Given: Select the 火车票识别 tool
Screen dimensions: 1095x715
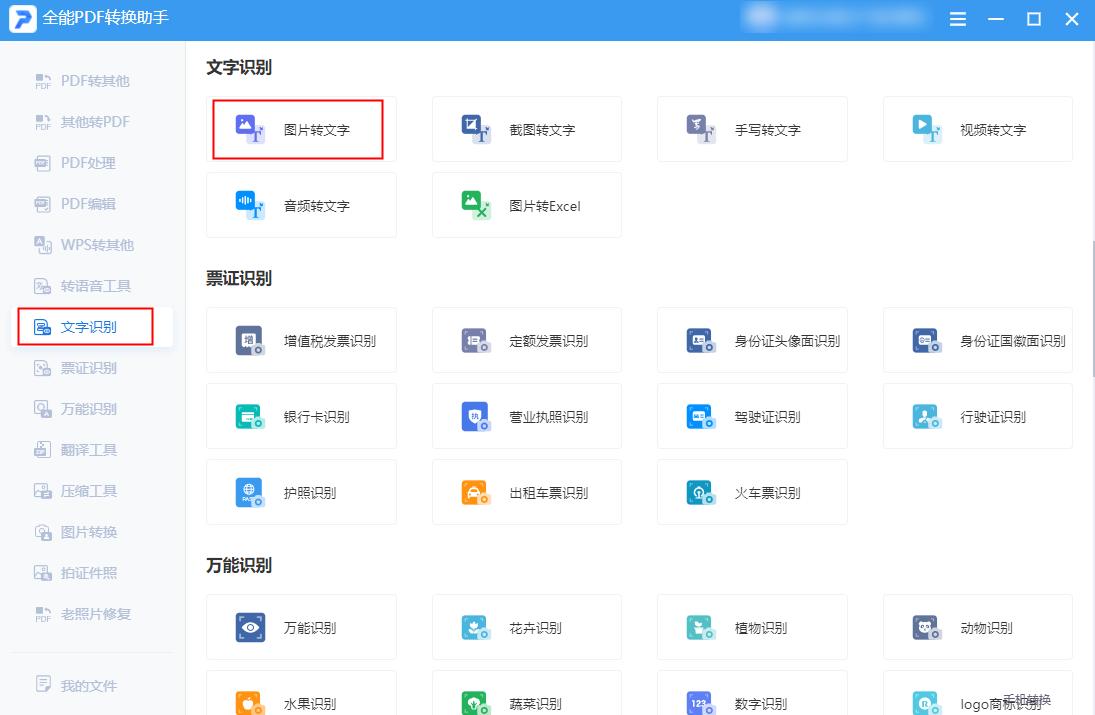Looking at the screenshot, I should (752, 492).
